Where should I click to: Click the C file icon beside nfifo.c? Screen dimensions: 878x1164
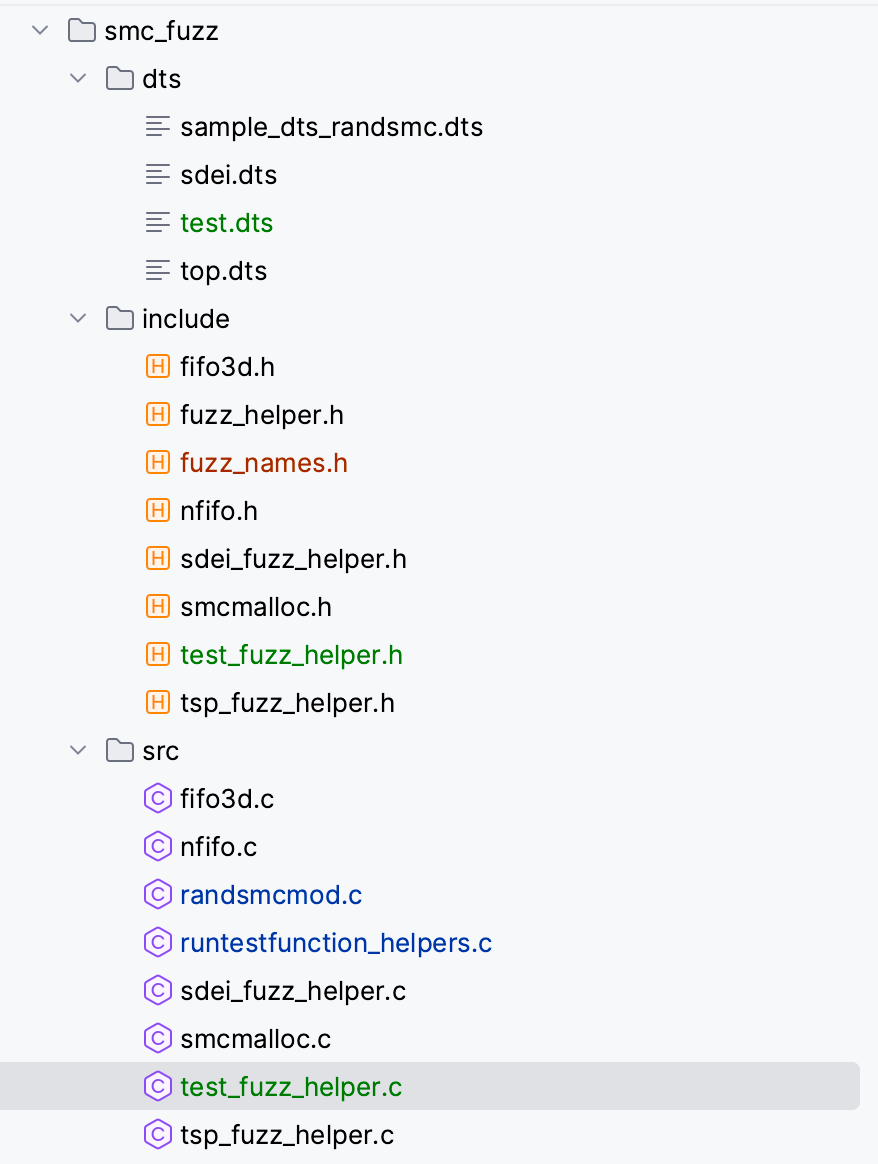(x=158, y=847)
